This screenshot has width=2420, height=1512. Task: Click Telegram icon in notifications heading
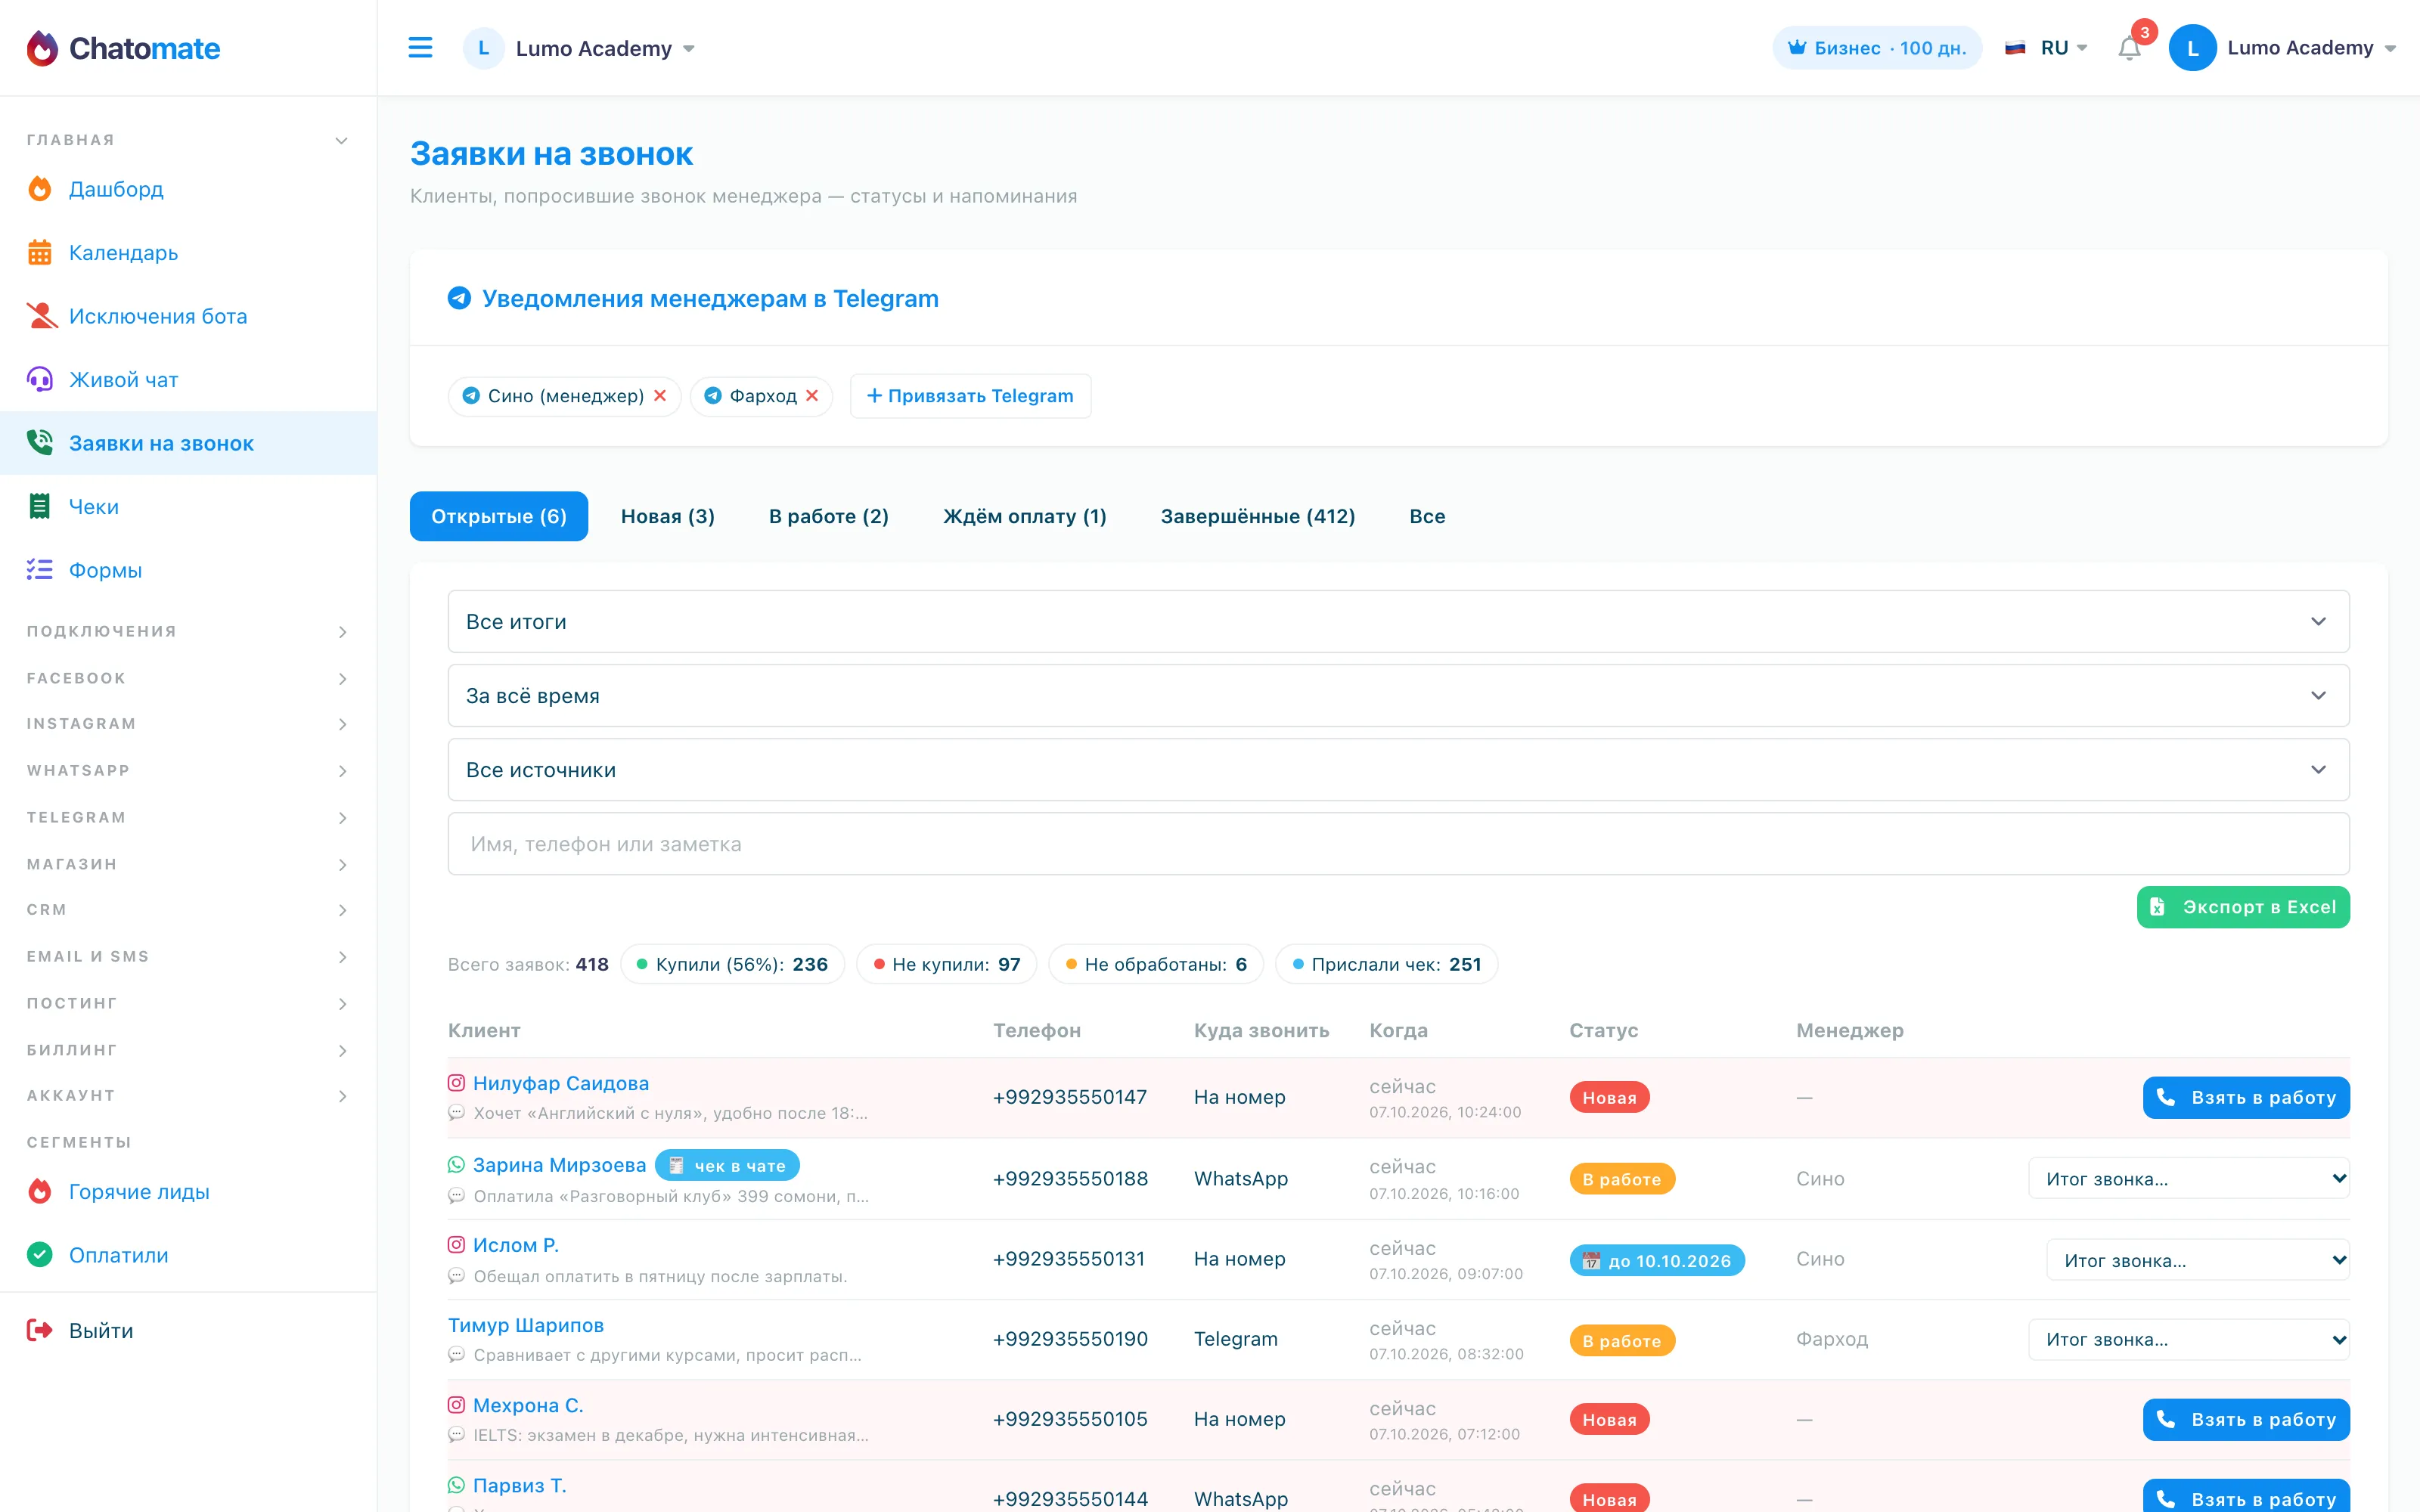click(x=459, y=298)
